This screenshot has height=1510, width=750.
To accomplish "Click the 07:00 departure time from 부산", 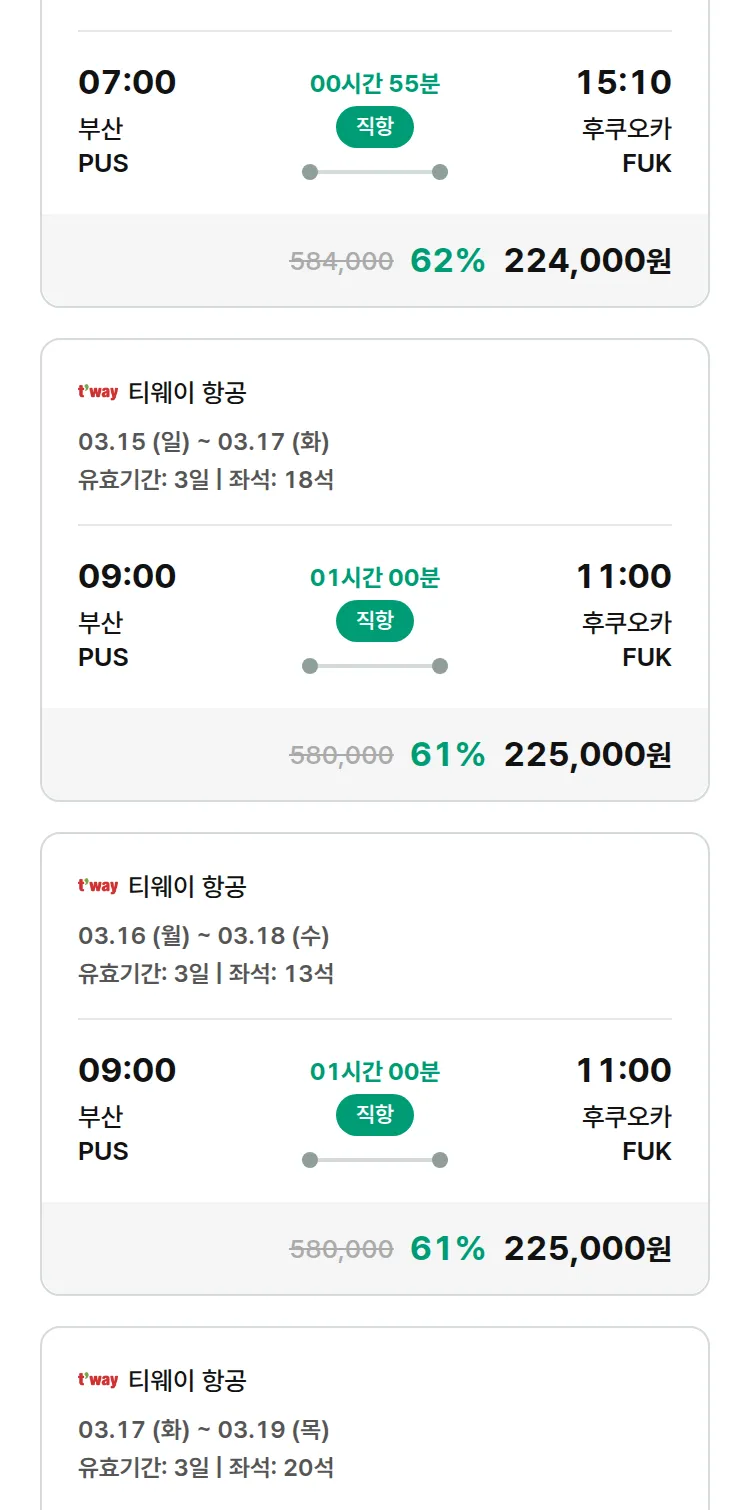I will pyautogui.click(x=127, y=82).
